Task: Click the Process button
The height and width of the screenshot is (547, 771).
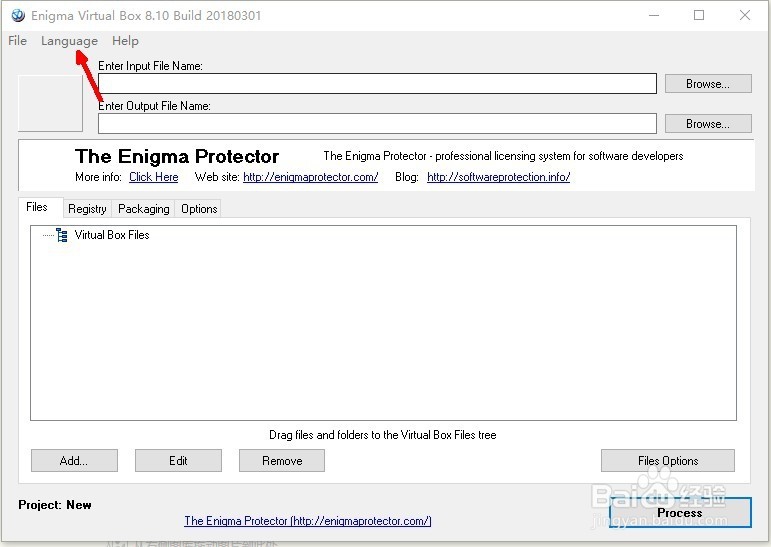Action: [x=680, y=513]
